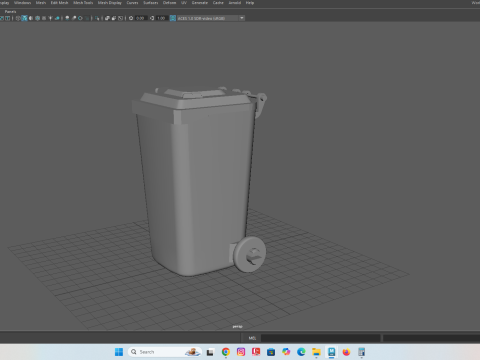Click X-ray active components icon

[x=114, y=18]
